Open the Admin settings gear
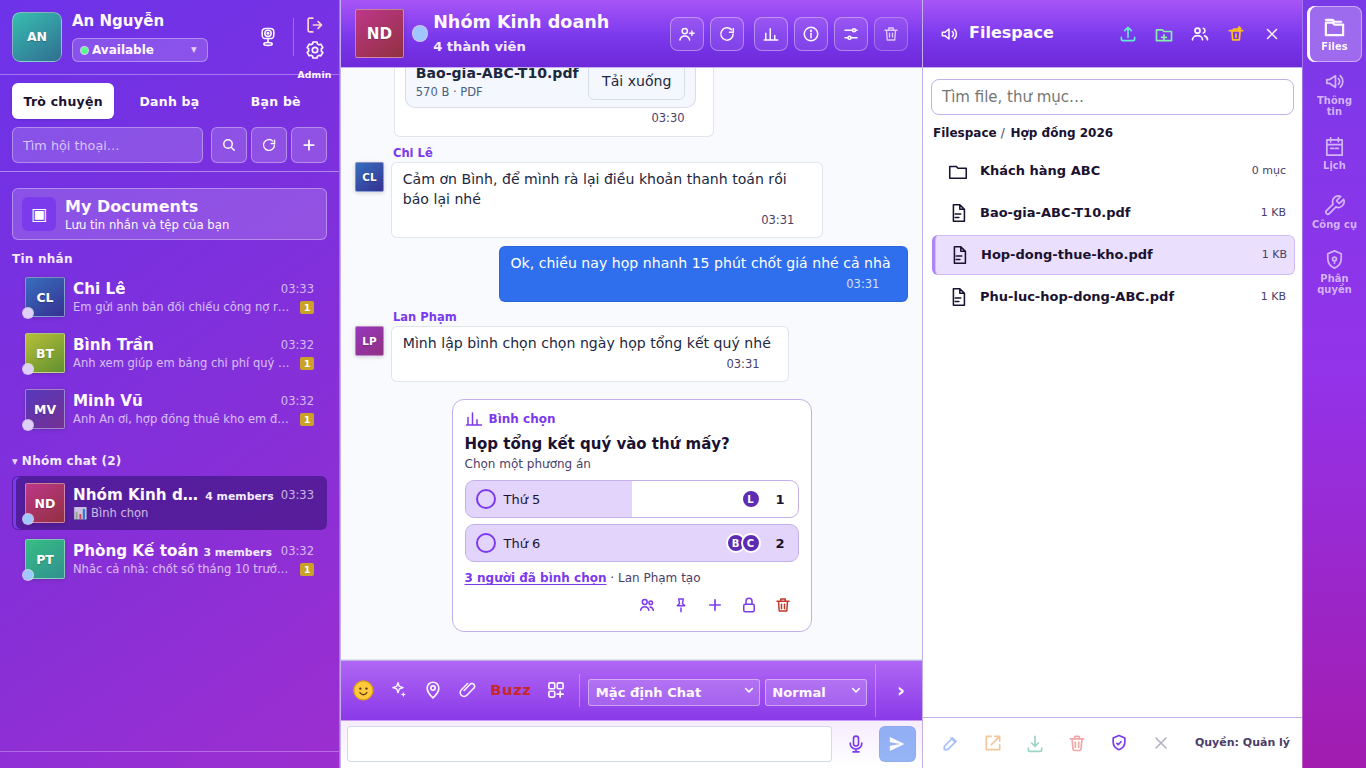 315,50
